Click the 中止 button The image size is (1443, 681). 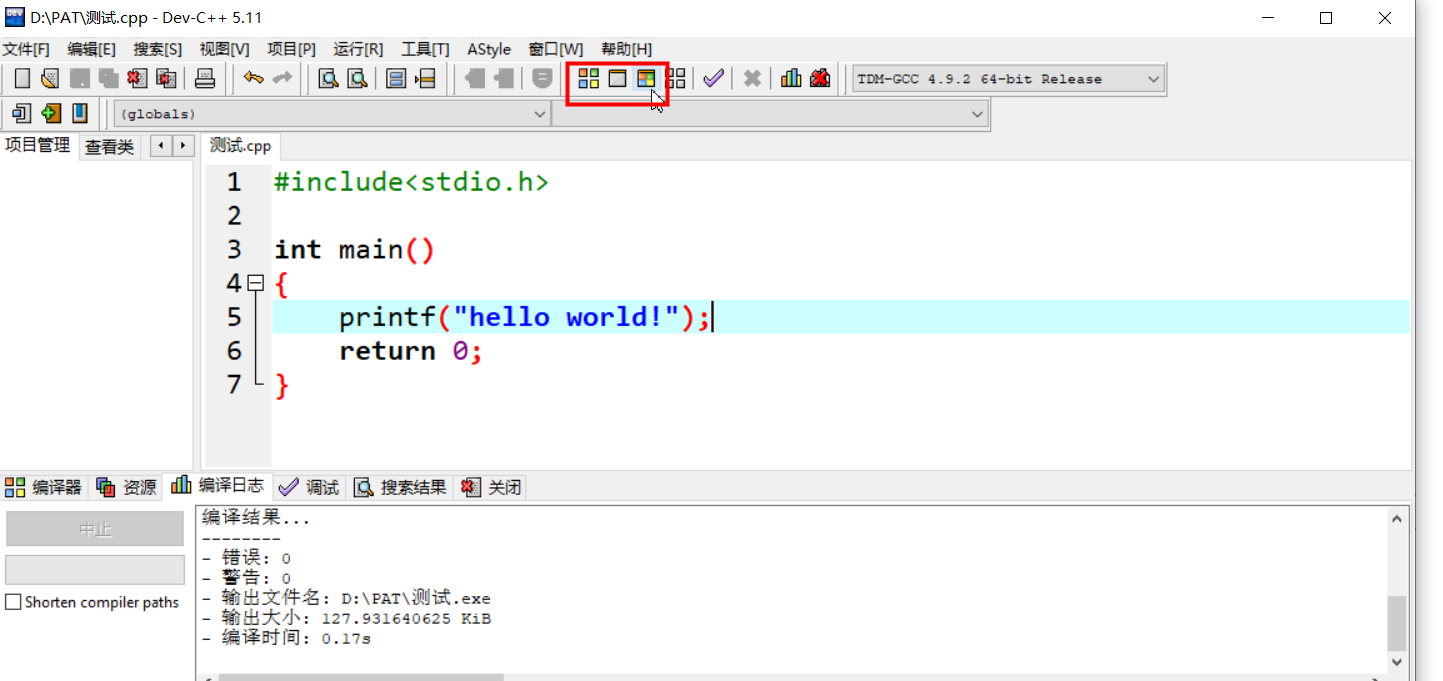pos(95,529)
